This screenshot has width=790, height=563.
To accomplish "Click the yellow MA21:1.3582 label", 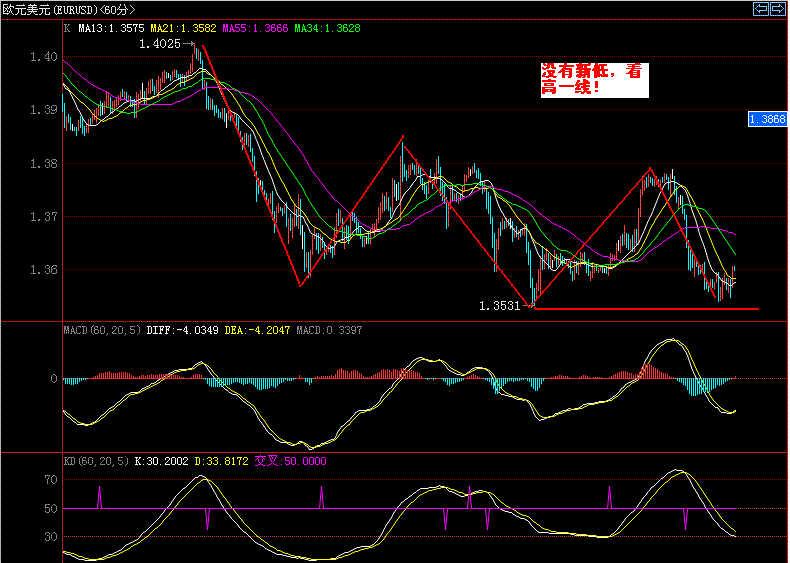I will (183, 28).
